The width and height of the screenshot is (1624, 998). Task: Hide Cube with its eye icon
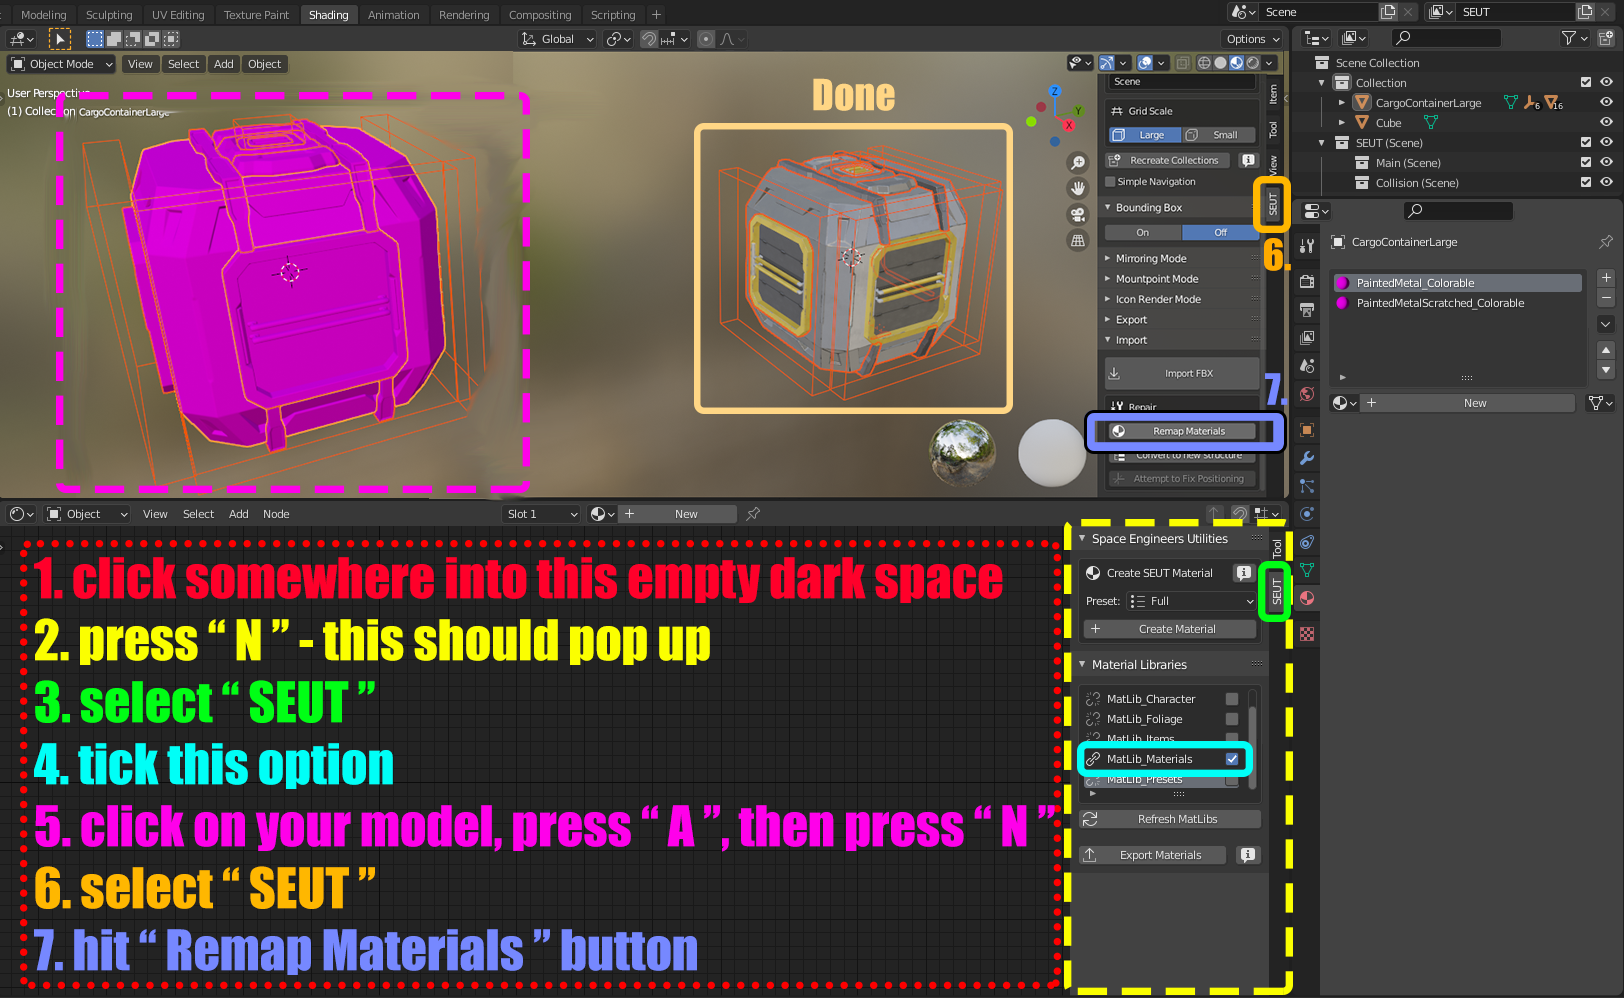pyautogui.click(x=1606, y=122)
